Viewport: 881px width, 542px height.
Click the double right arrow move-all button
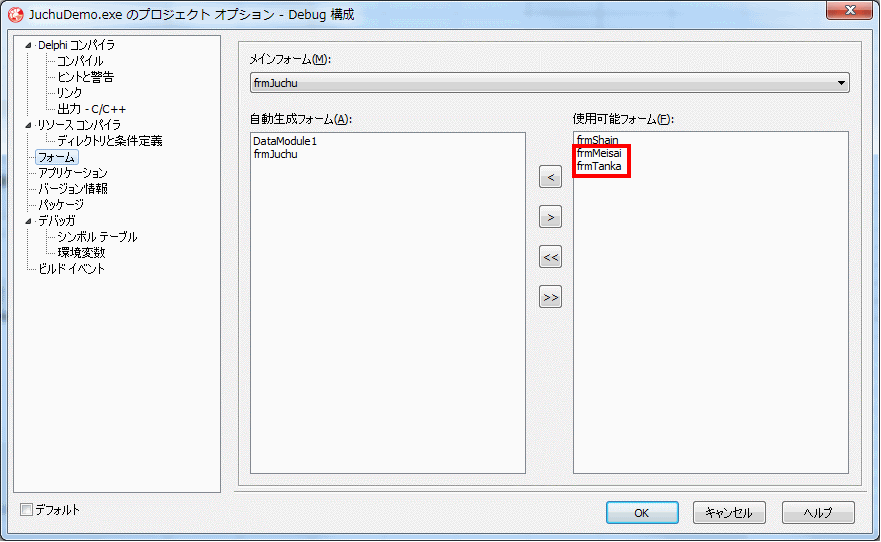coord(550,297)
